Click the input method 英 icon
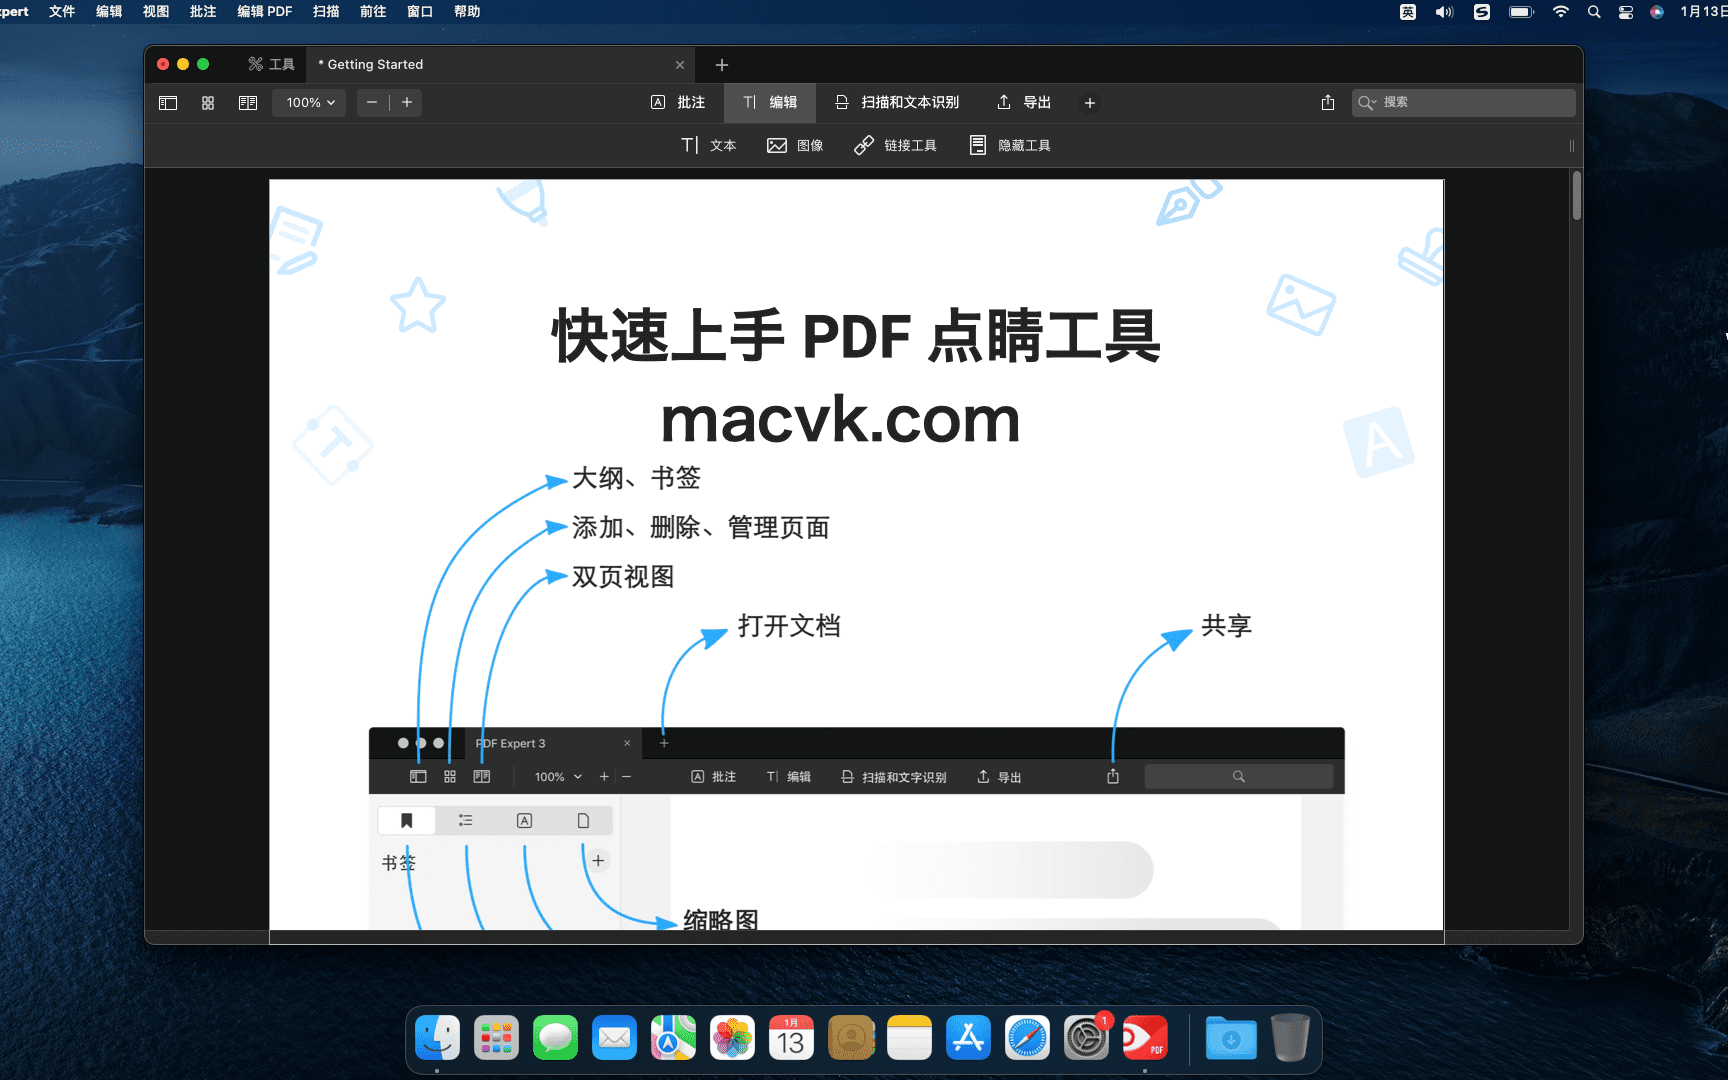 (x=1407, y=12)
